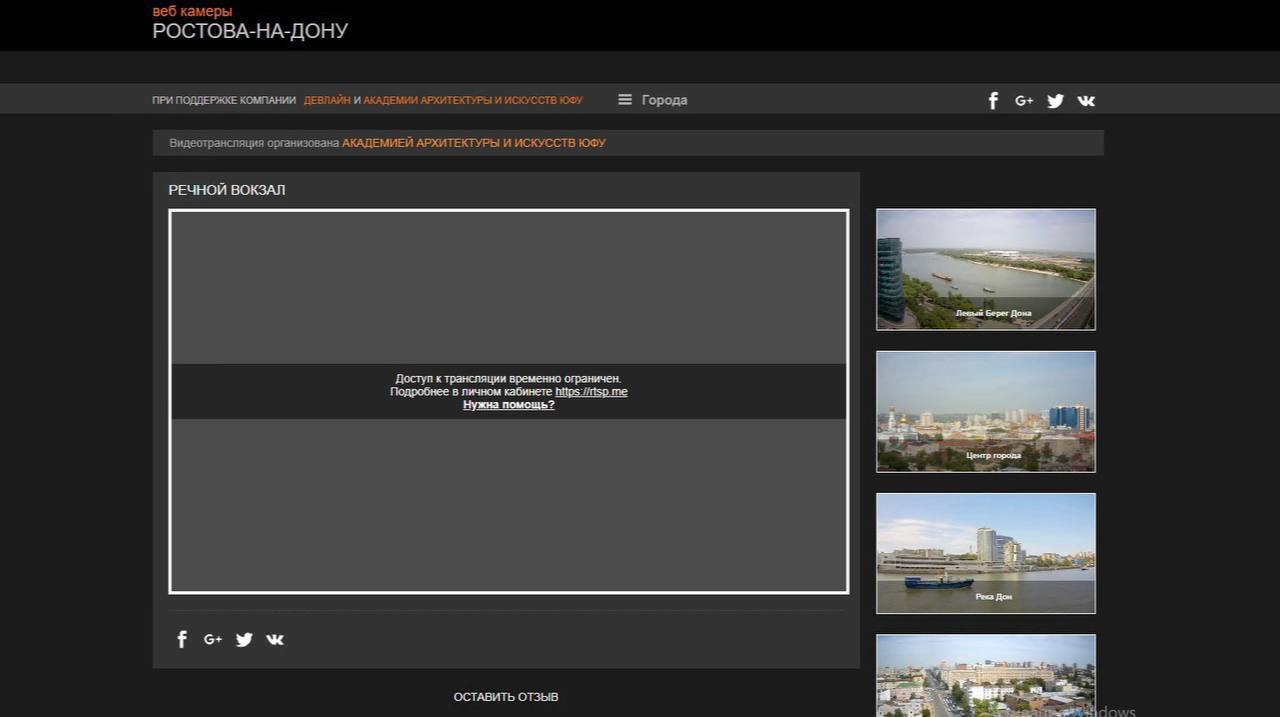The image size is (1280, 717).
Task: Click the Доступ к трансляции временно ограничен message
Action: 508,379
